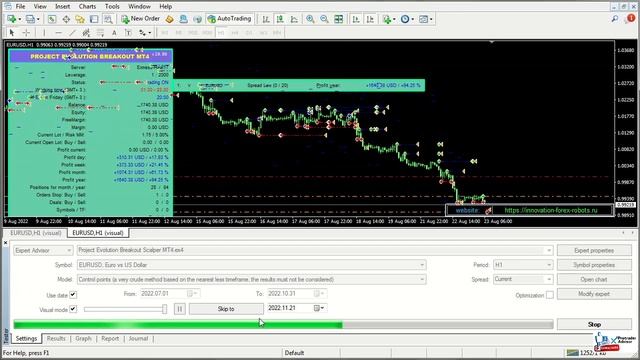This screenshot has width=640, height=360.
Task: Click the Symbol properties button
Action: coord(594,265)
